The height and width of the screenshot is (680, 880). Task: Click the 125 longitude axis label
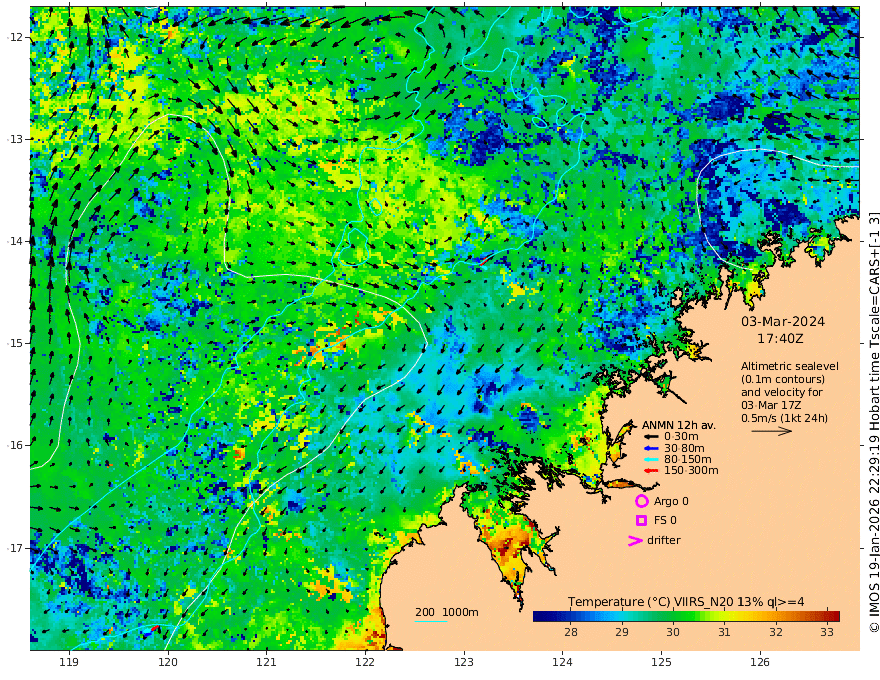pyautogui.click(x=661, y=663)
